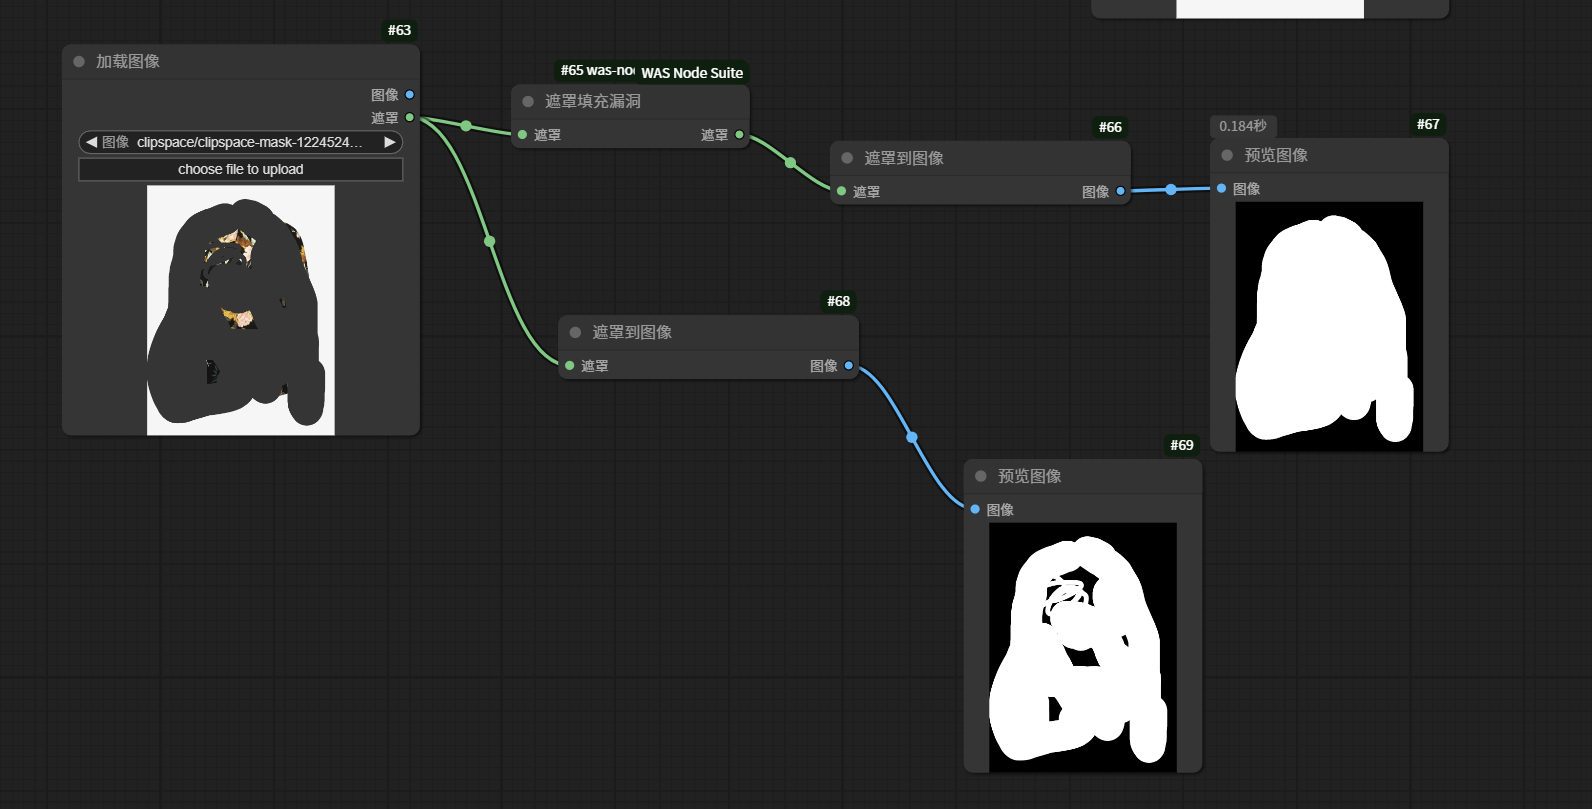Click the 遮罩 input port on node #68
Viewport: 1592px width, 809px height.
(x=569, y=366)
